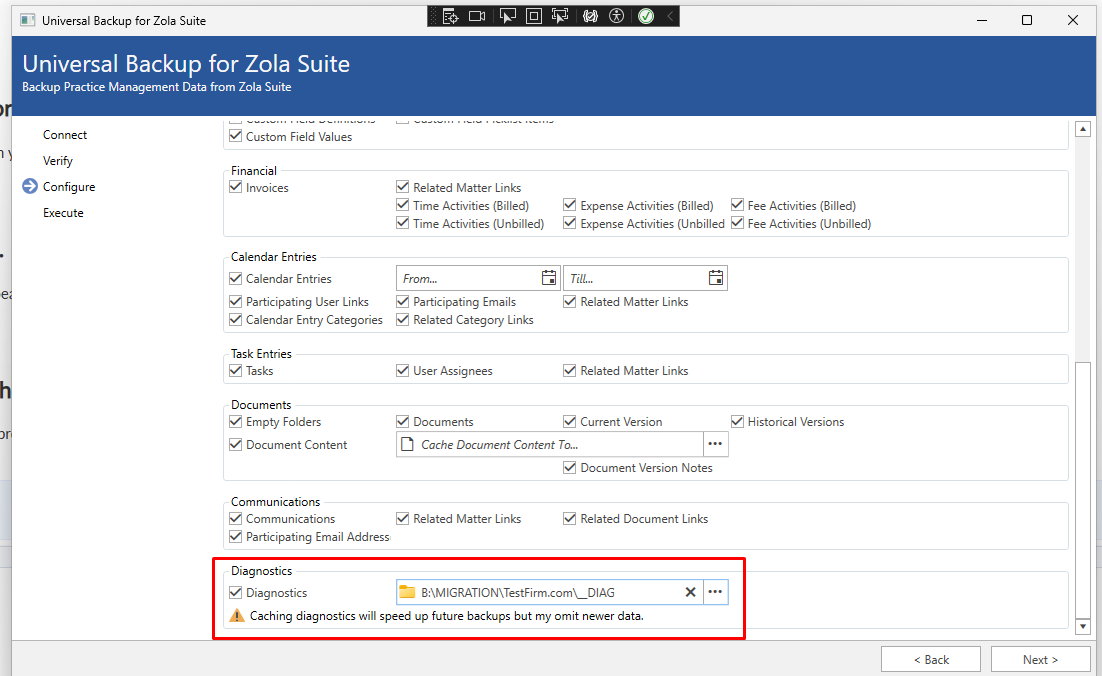Uncheck the Tasks checkbox

click(236, 370)
